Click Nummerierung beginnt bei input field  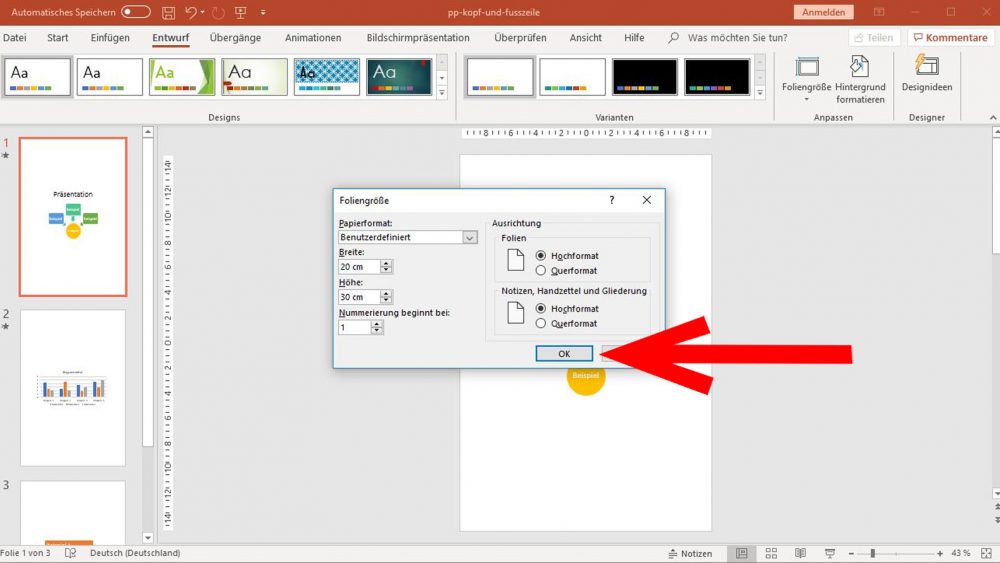click(x=355, y=327)
